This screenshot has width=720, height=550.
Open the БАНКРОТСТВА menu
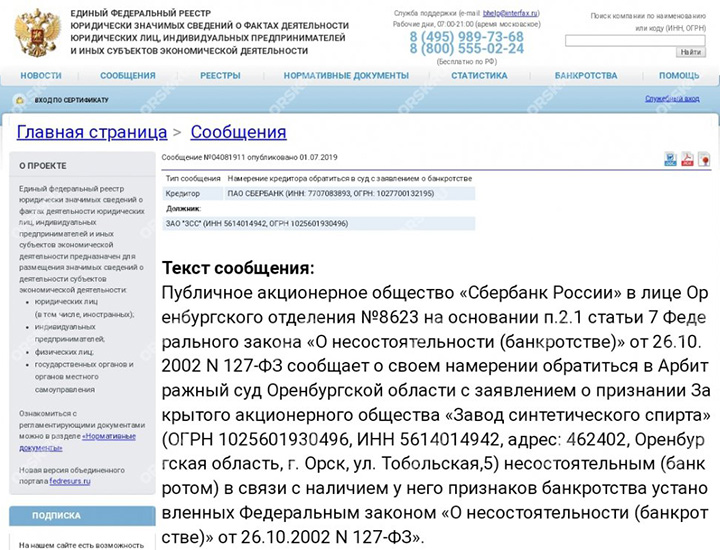[586, 76]
